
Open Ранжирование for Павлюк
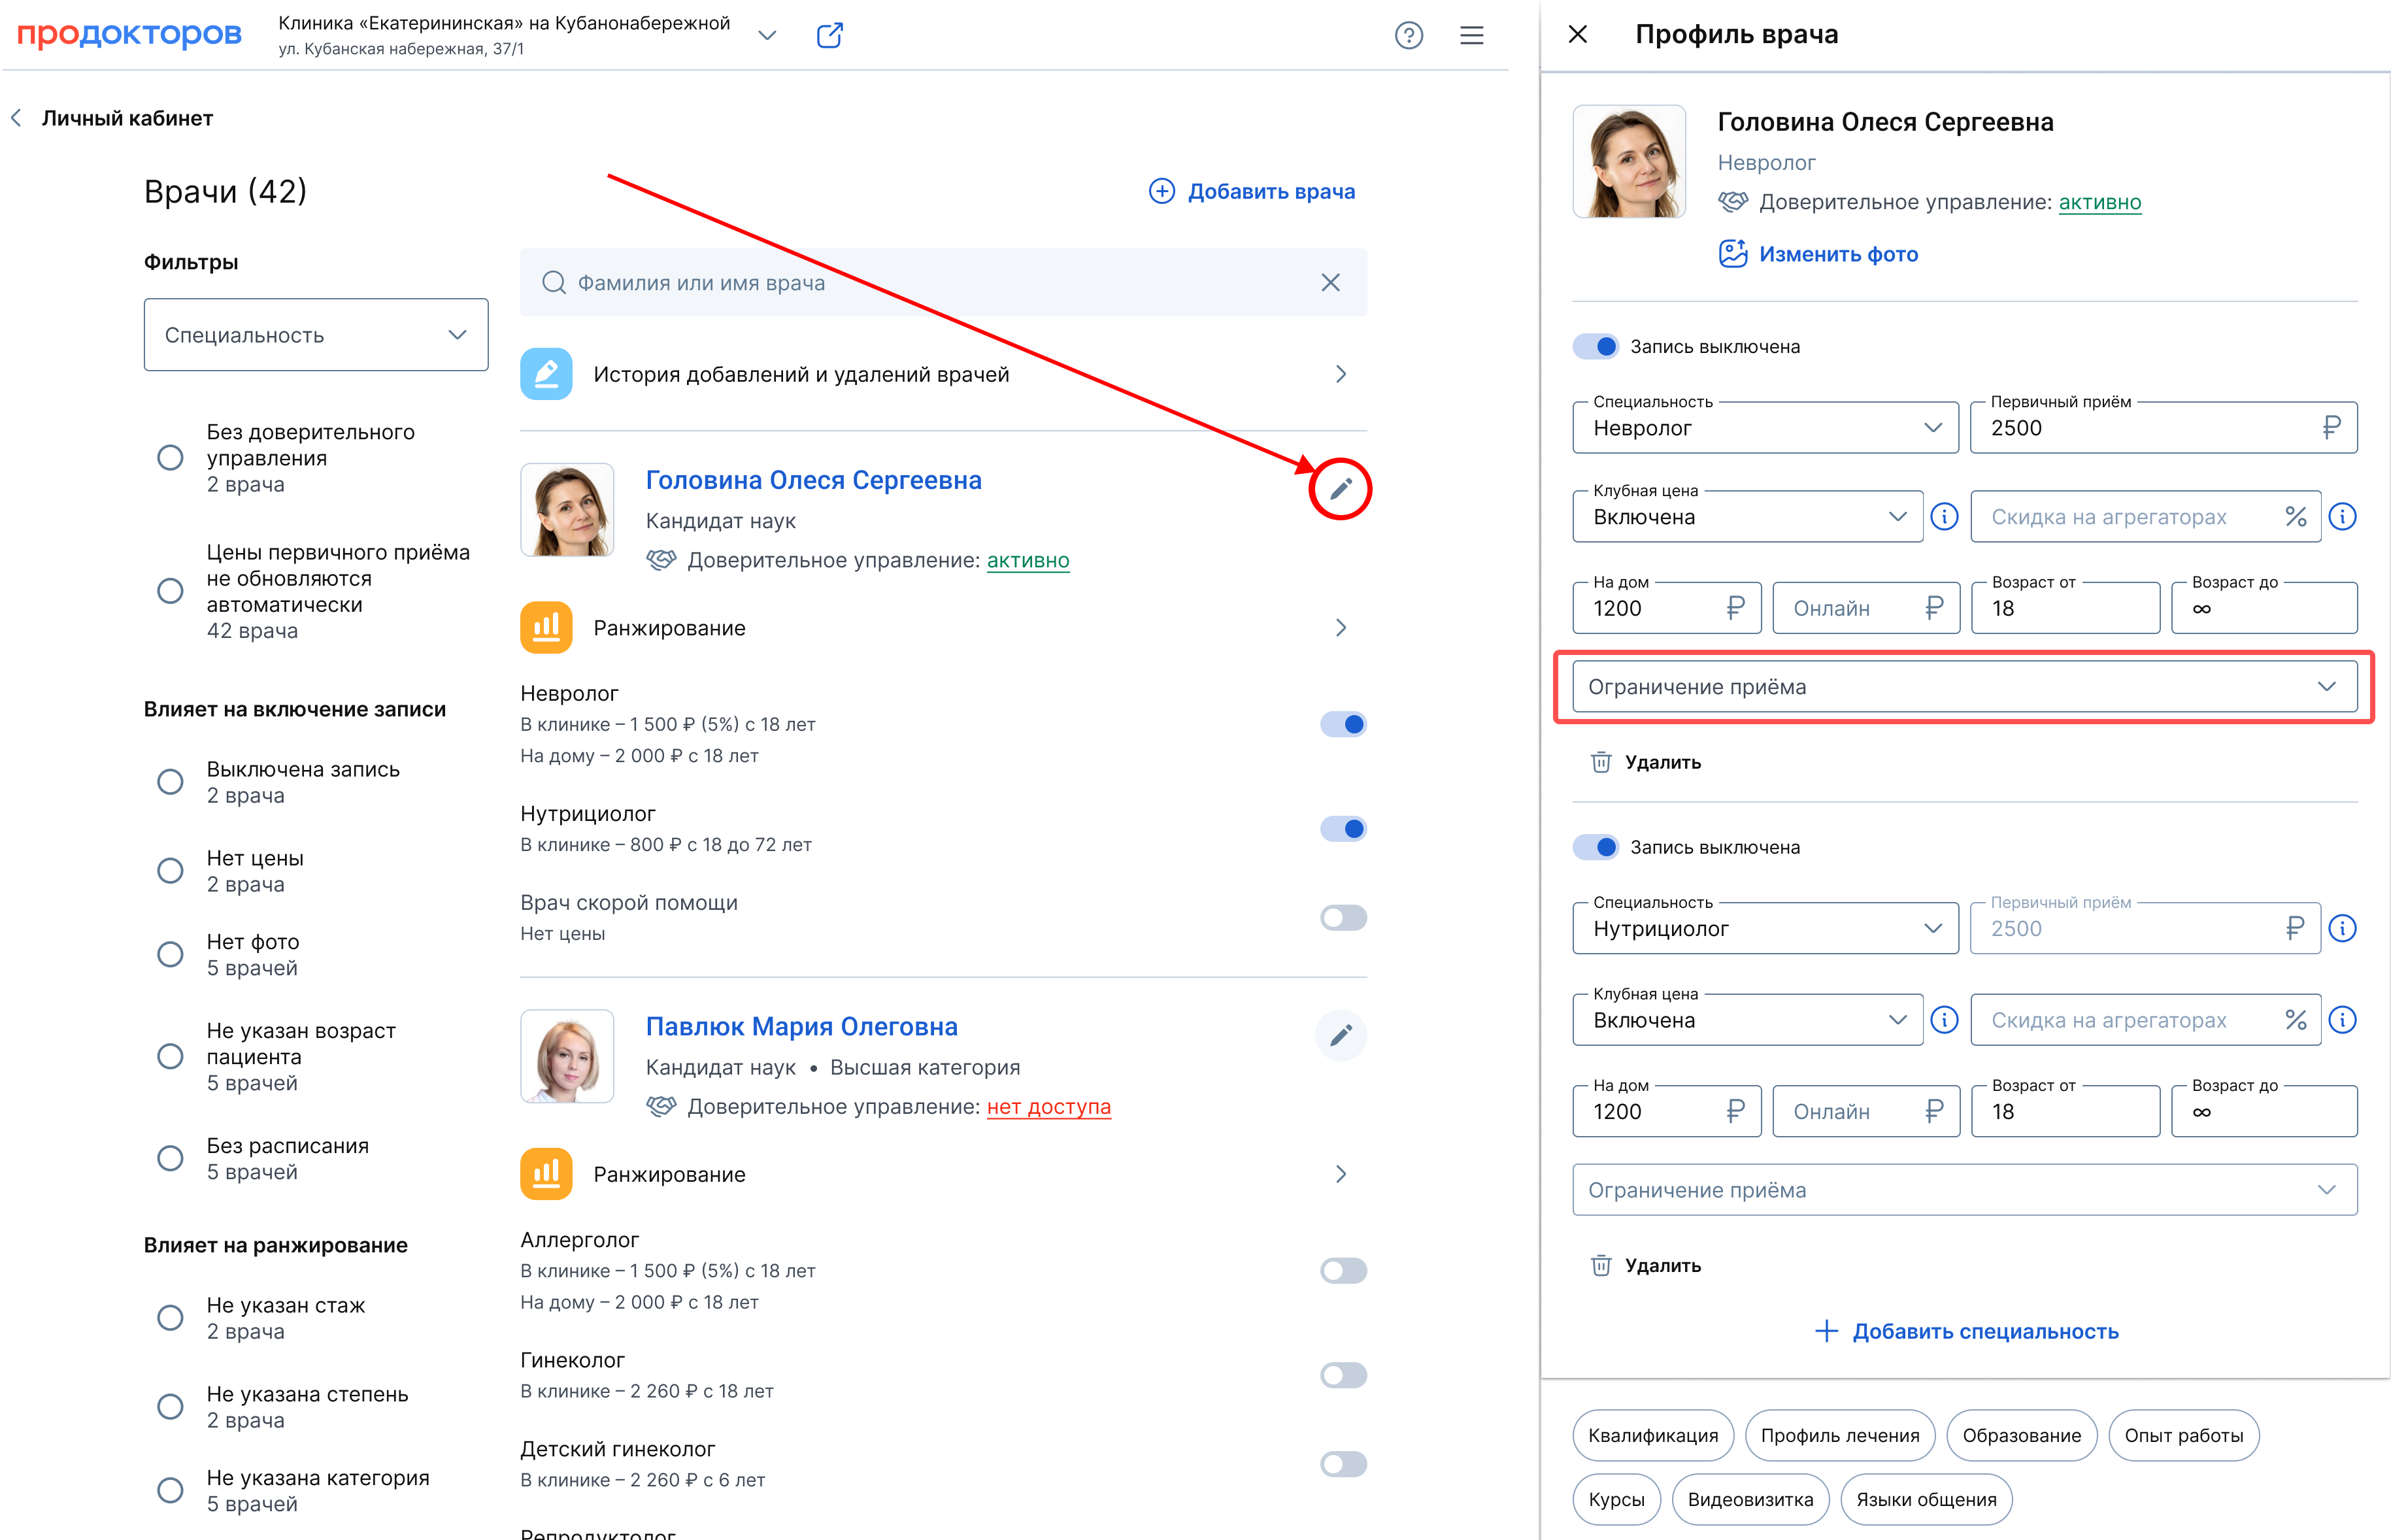943,1174
